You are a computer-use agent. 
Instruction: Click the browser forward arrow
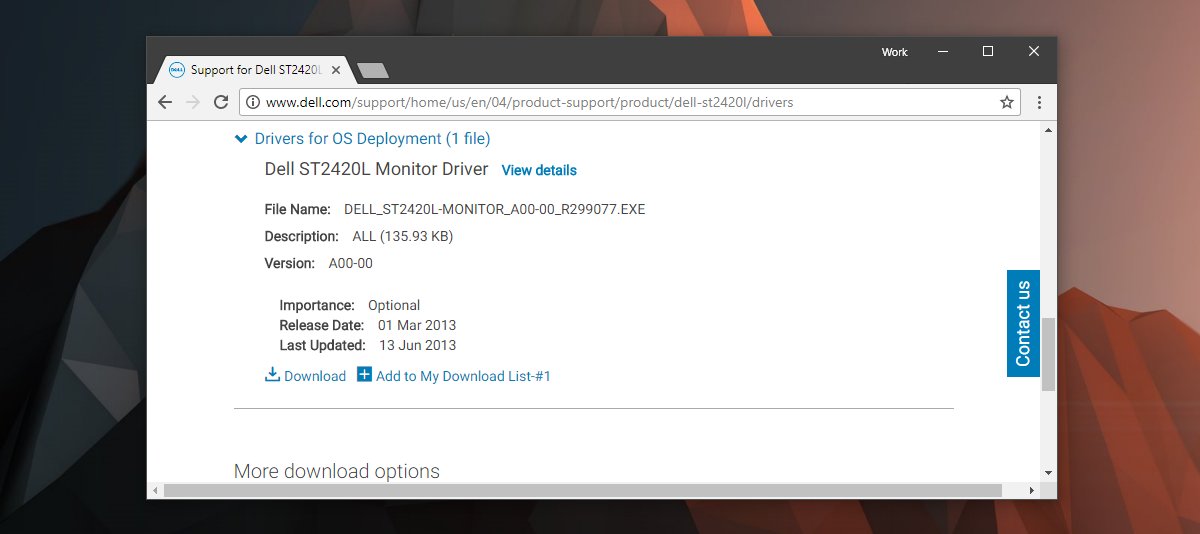click(x=193, y=102)
